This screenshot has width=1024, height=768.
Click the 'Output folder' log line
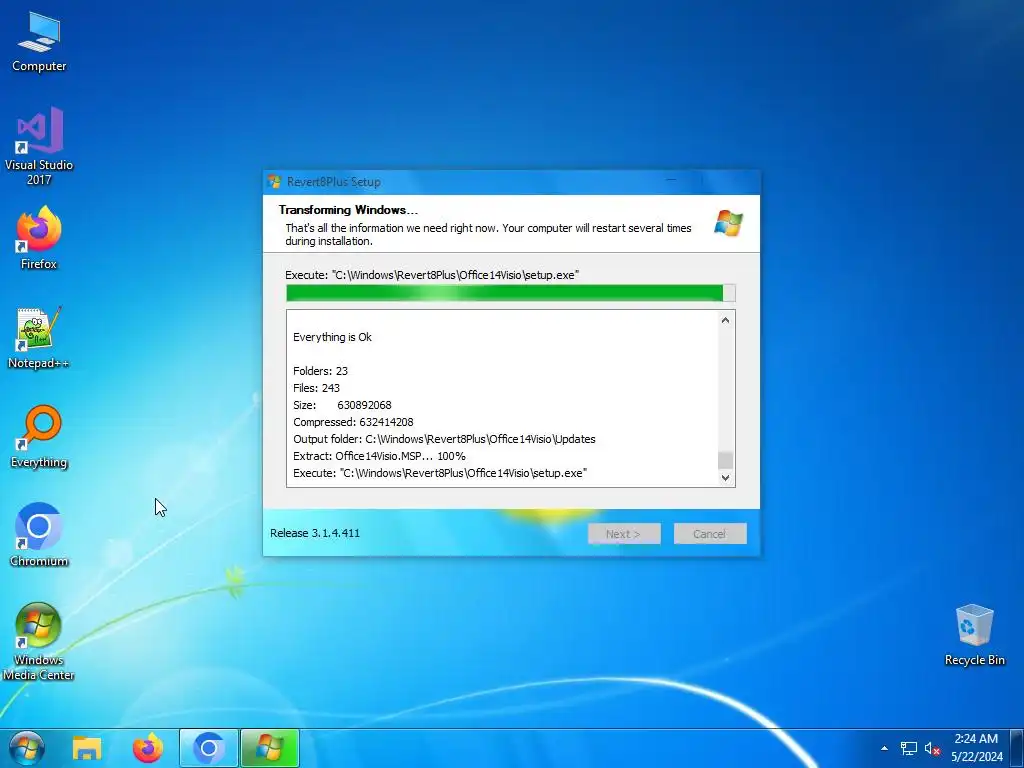(444, 439)
